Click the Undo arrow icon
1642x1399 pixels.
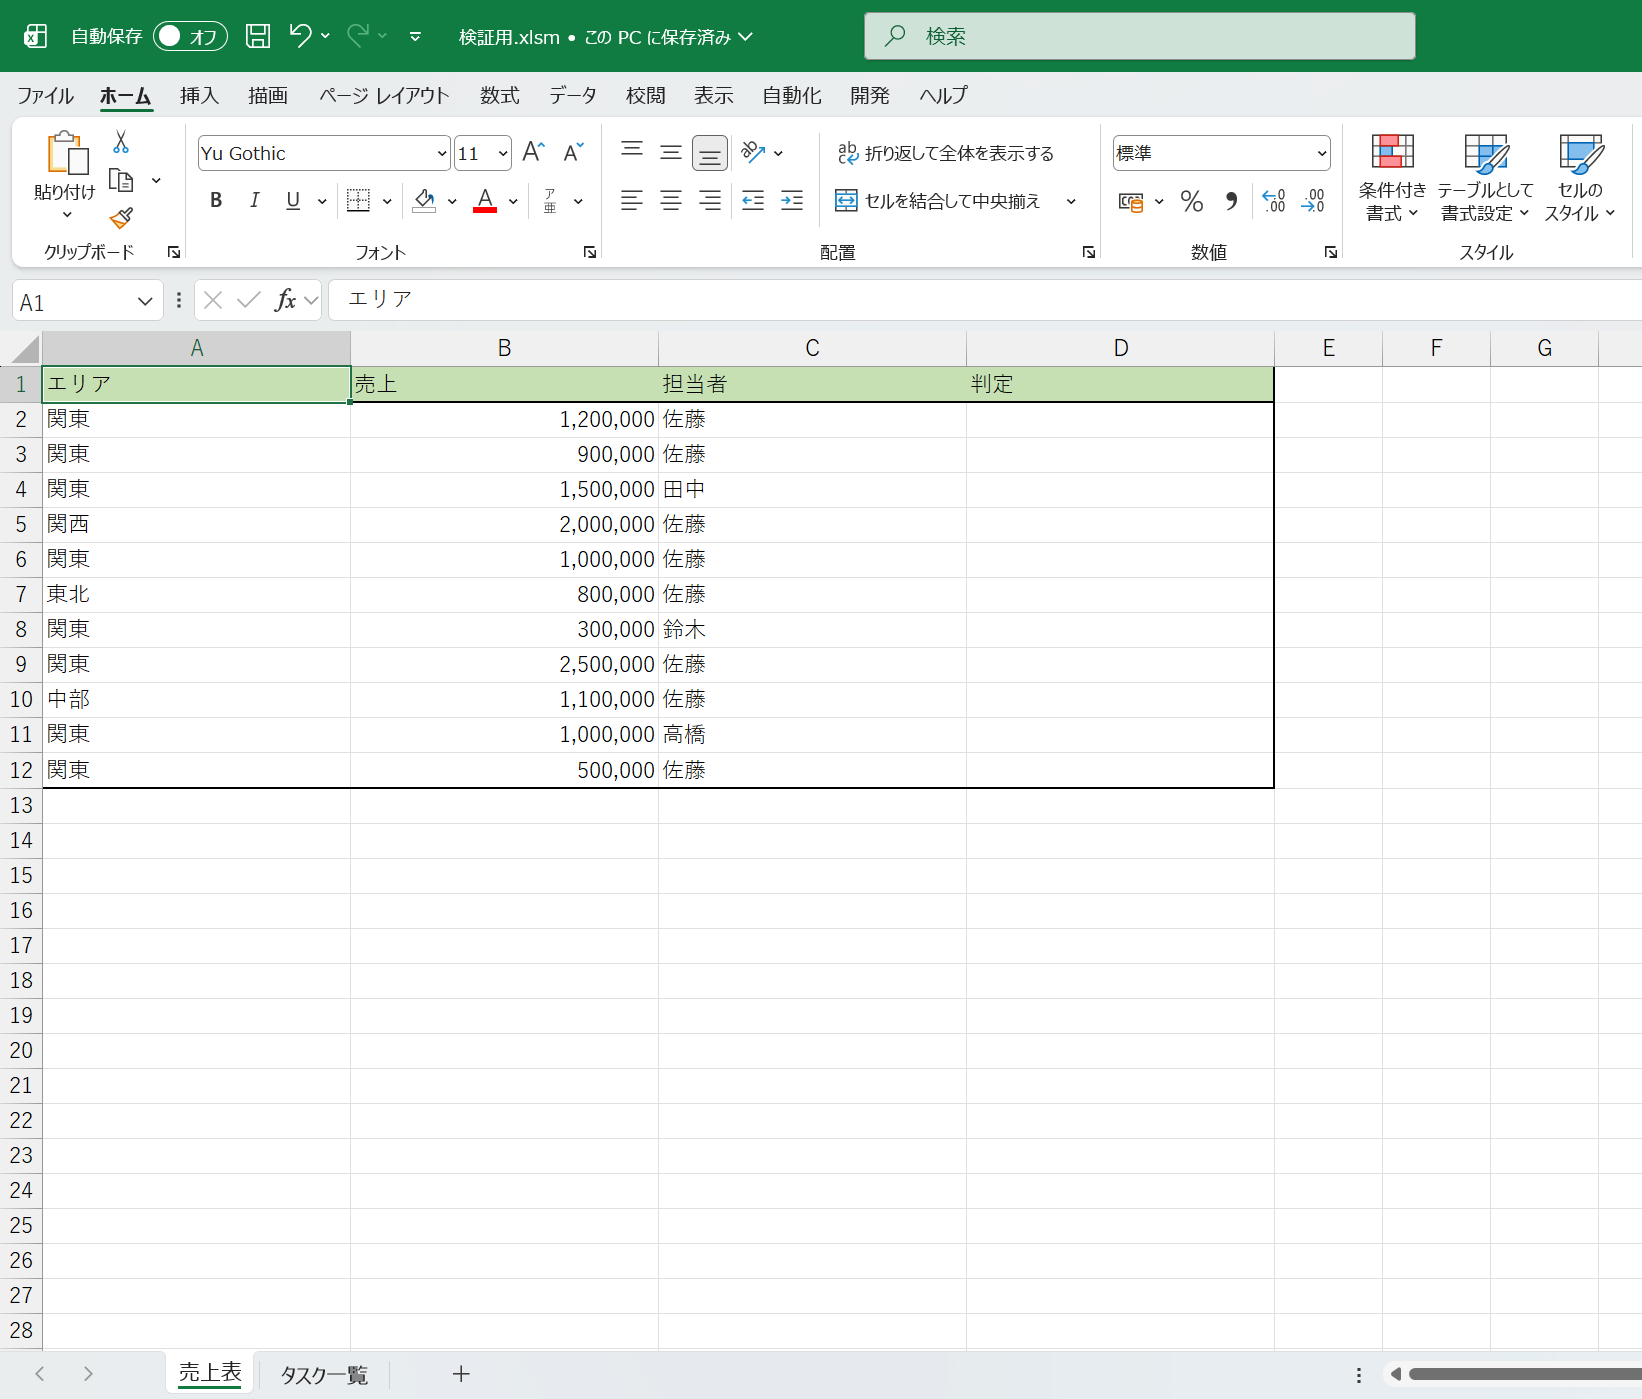tap(300, 35)
